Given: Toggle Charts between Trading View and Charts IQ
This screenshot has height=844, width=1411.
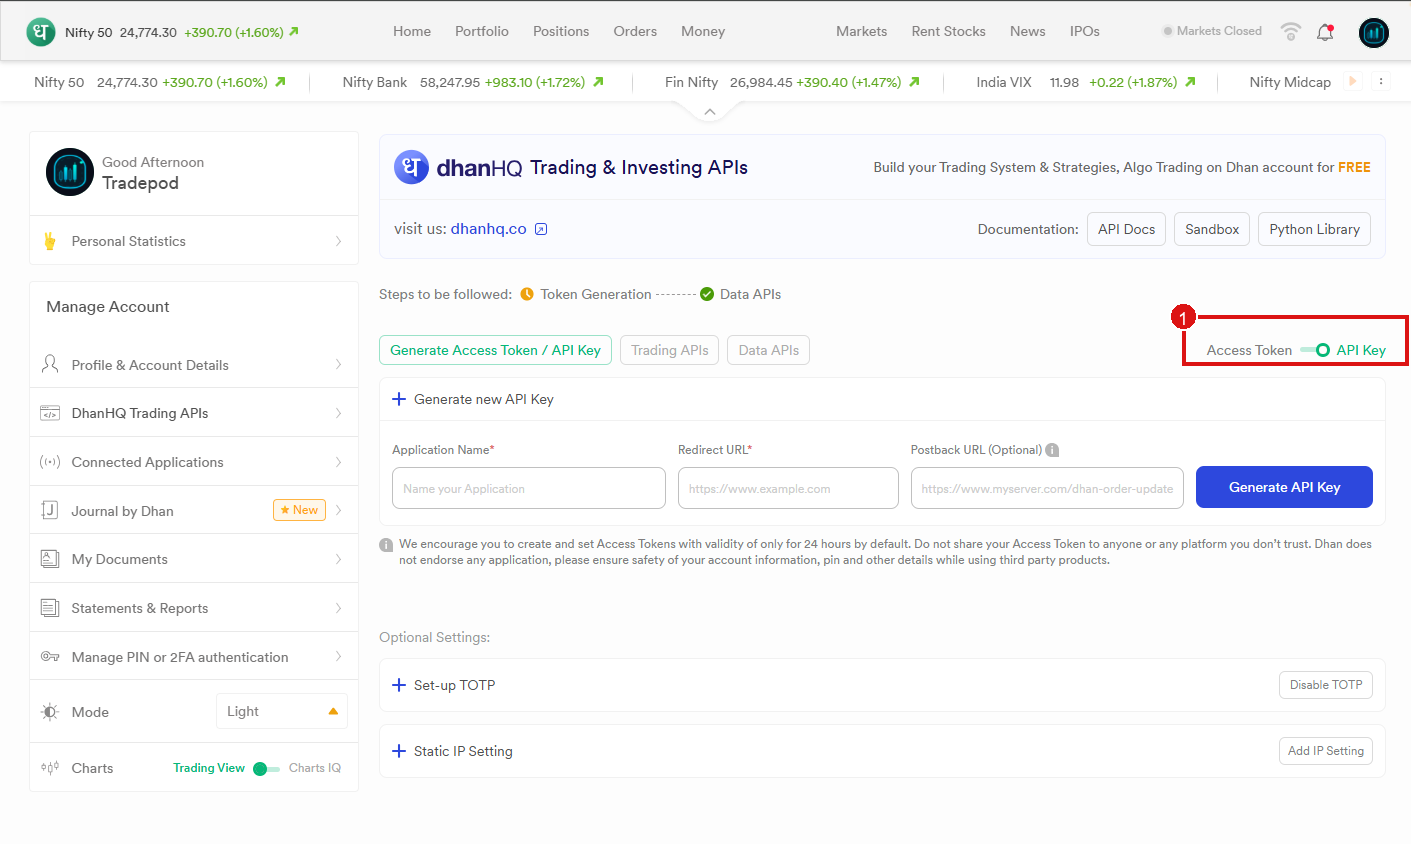Looking at the screenshot, I should pos(266,769).
